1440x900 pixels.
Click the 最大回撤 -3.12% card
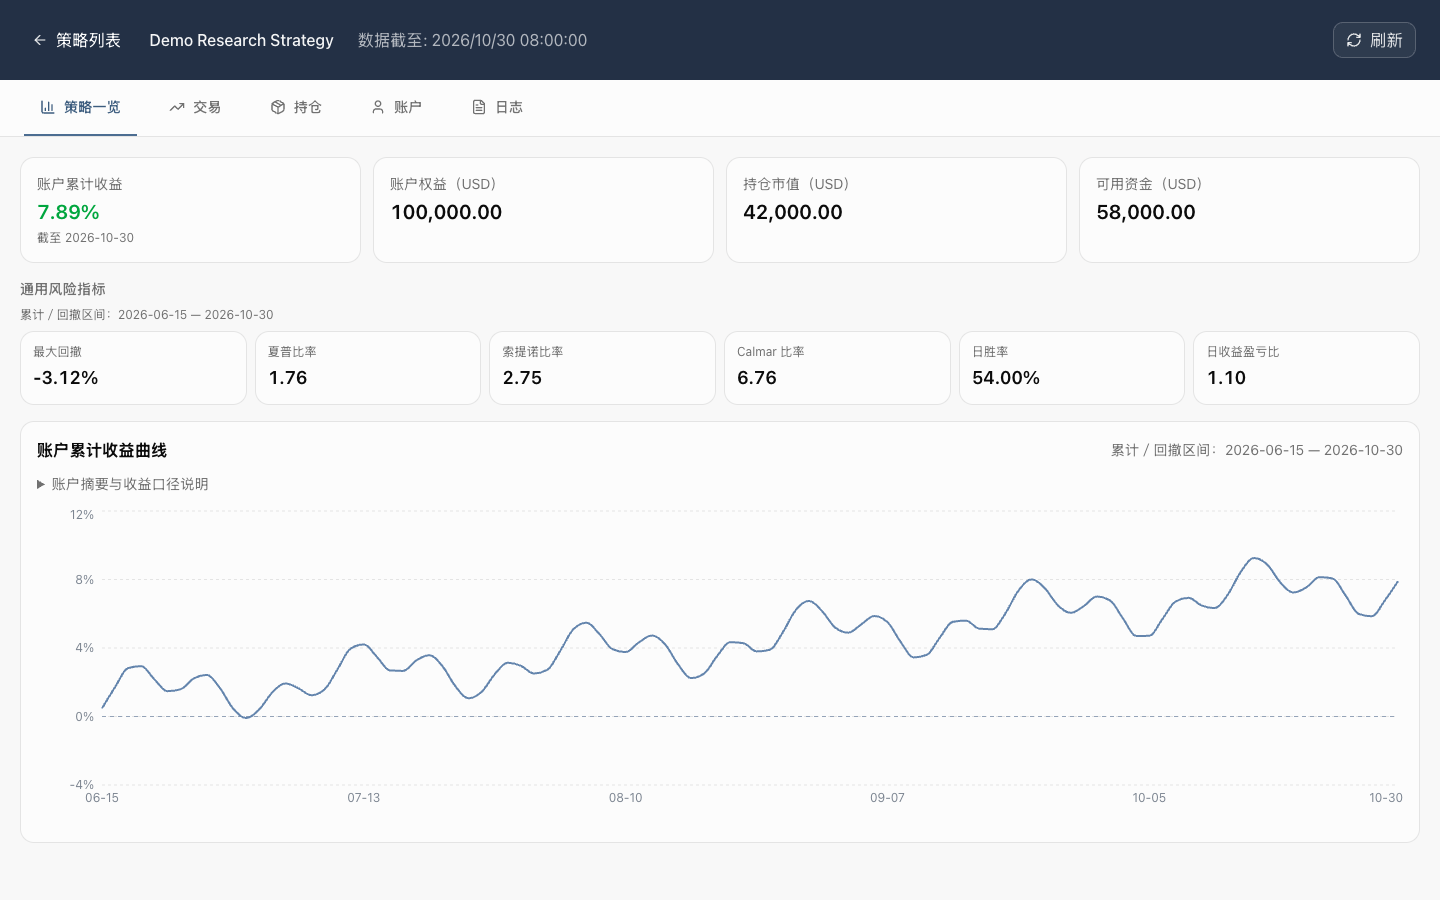click(133, 368)
